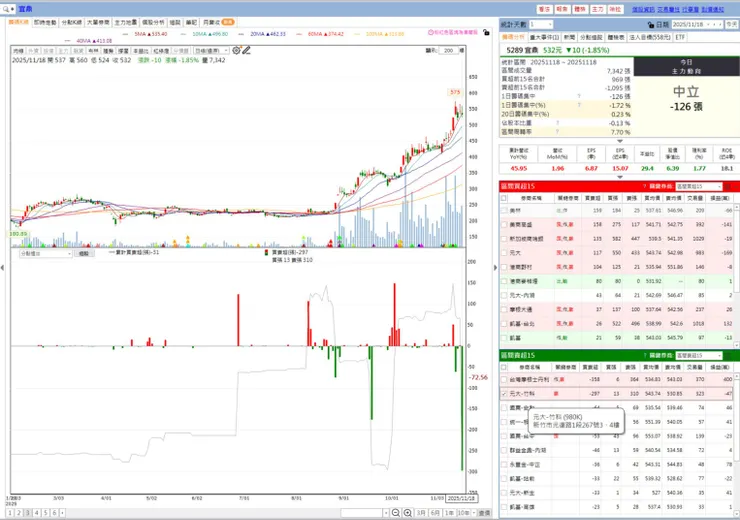
Task: Click the 今天 button next to the date
Action: [732, 25]
